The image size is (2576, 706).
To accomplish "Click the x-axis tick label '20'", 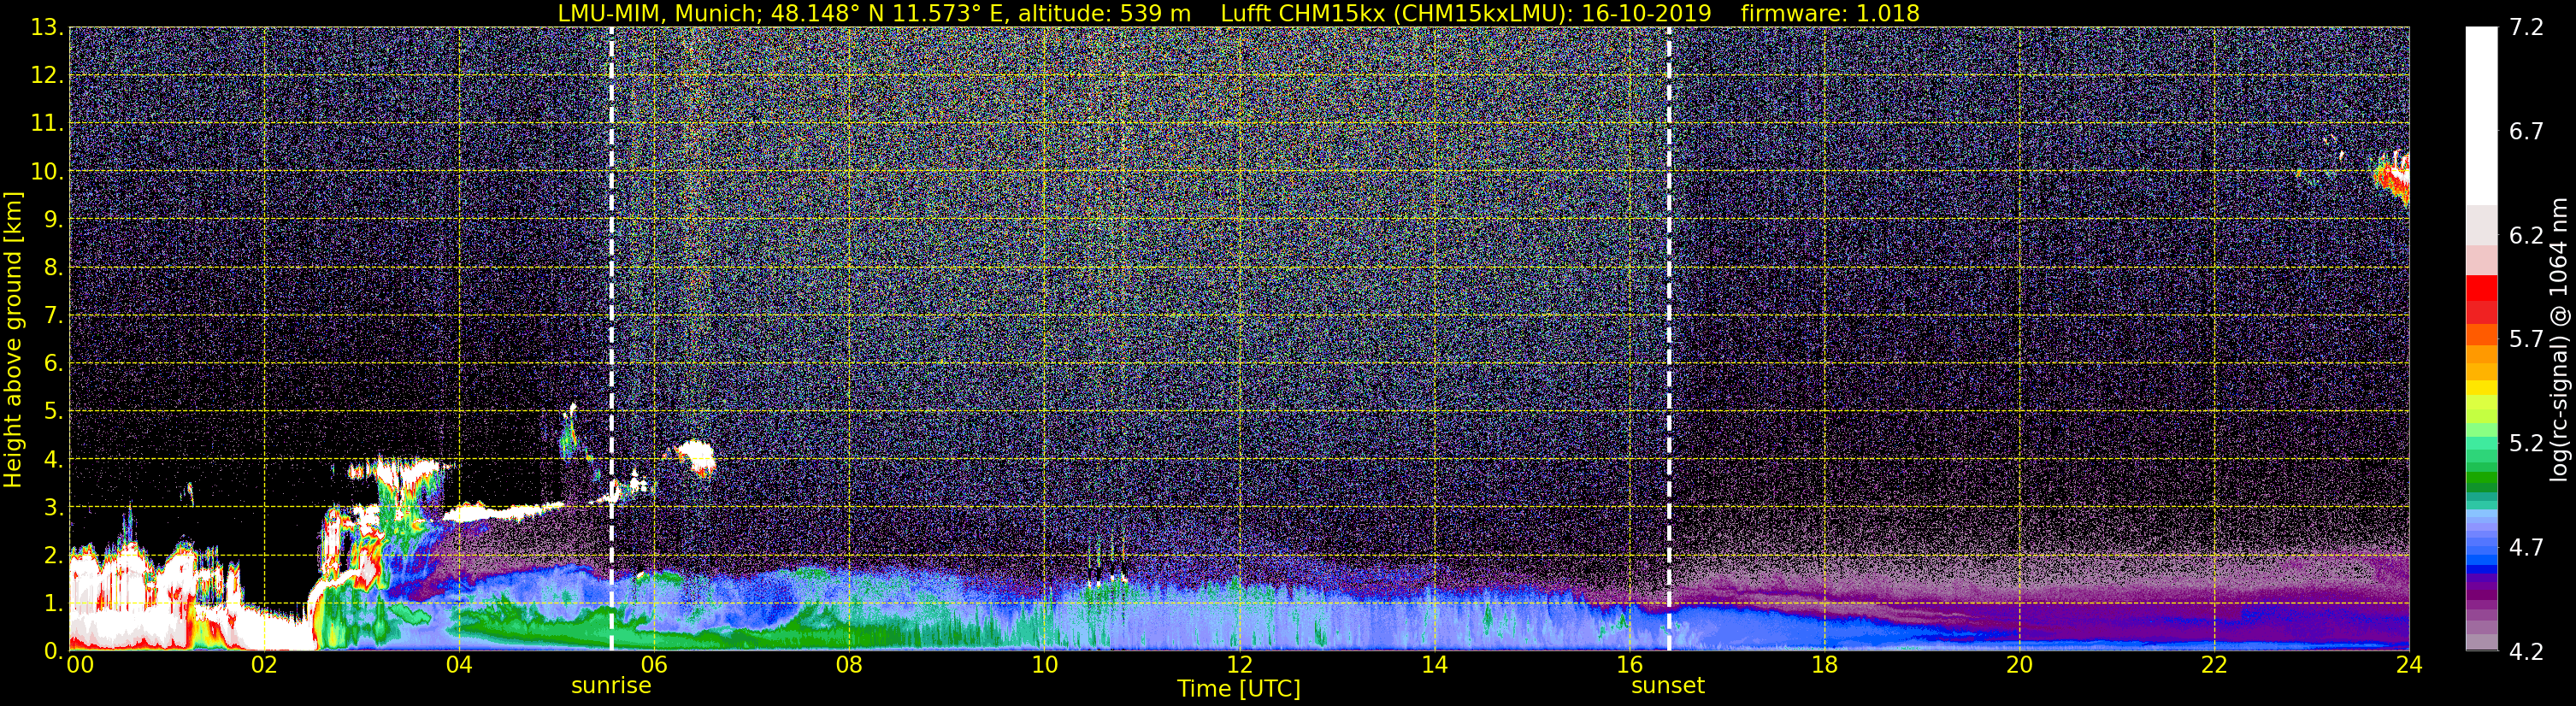I will coord(2019,665).
